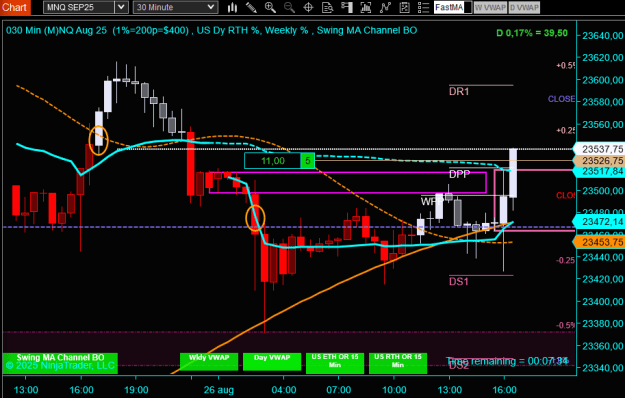This screenshot has width=625, height=398.
Task: Click the Wkly VWAP green button
Action: [209, 361]
